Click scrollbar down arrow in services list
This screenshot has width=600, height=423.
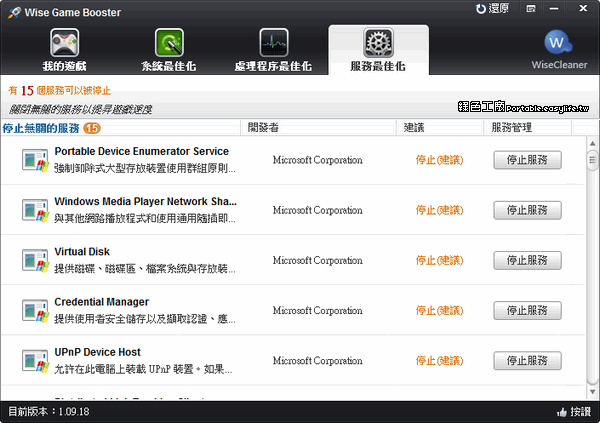pyautogui.click(x=592, y=392)
